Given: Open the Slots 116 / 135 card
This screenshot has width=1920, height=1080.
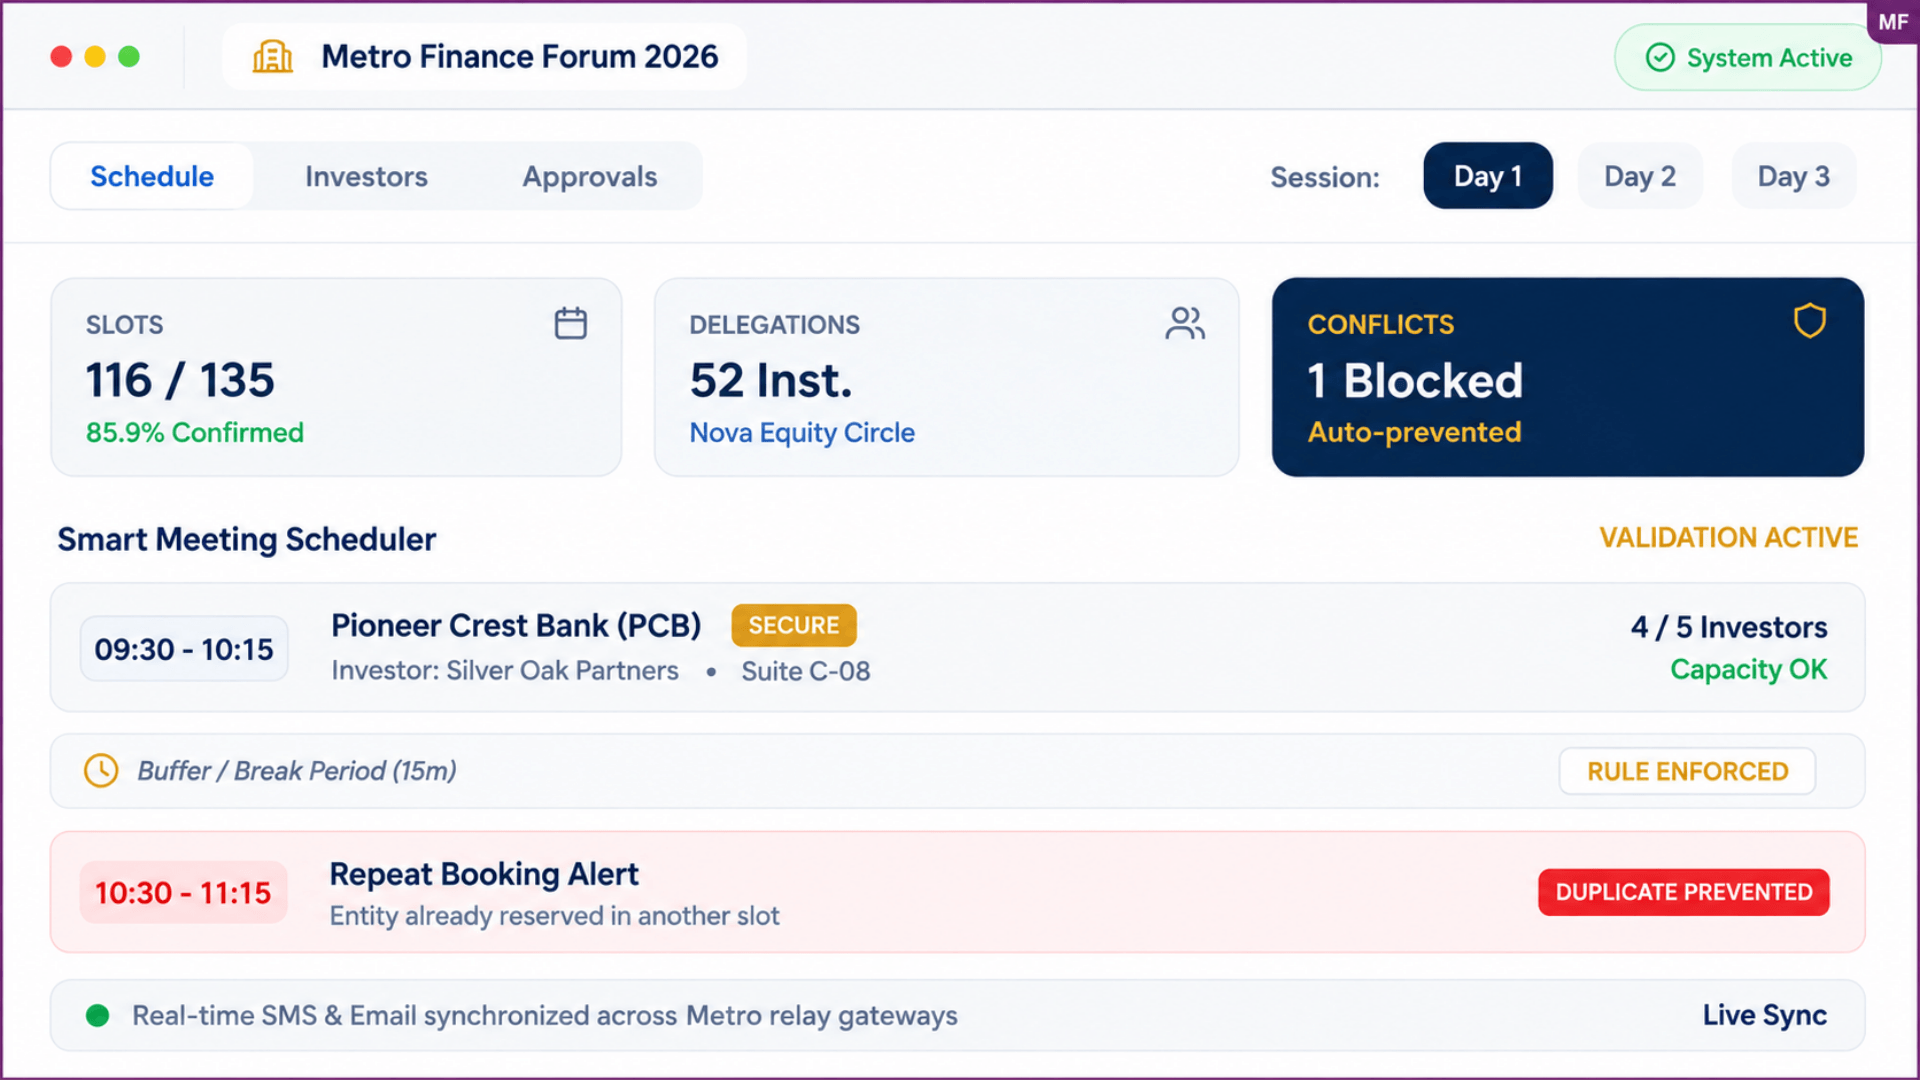Looking at the screenshot, I should point(336,377).
